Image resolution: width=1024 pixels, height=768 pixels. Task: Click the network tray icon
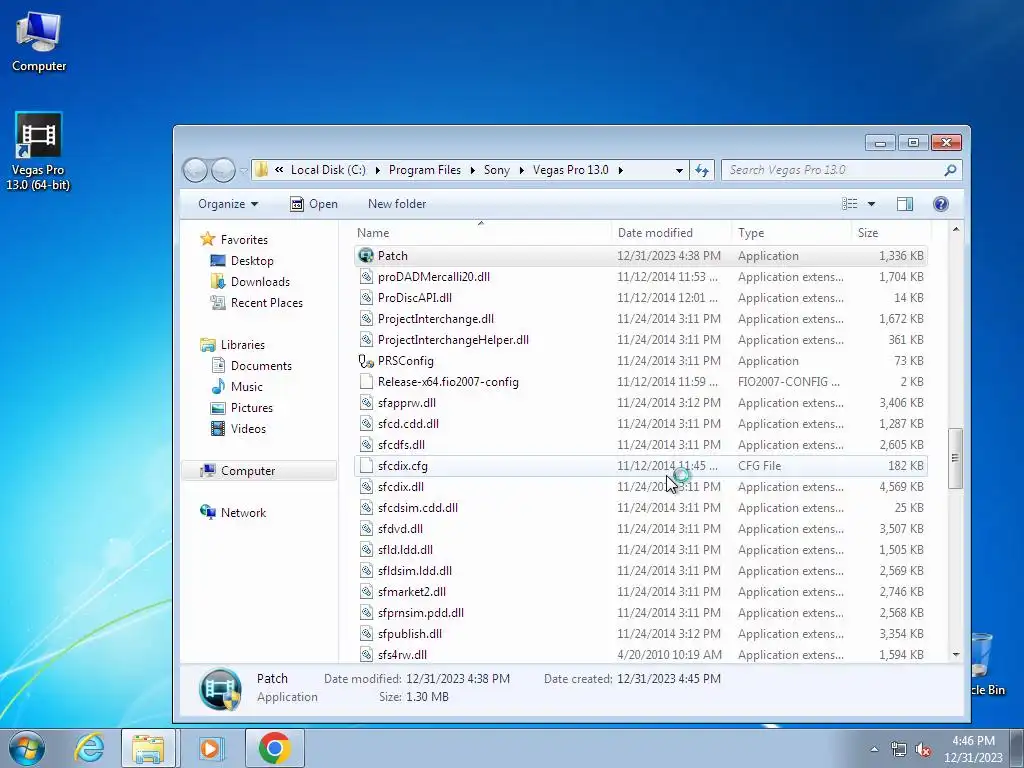(x=899, y=750)
